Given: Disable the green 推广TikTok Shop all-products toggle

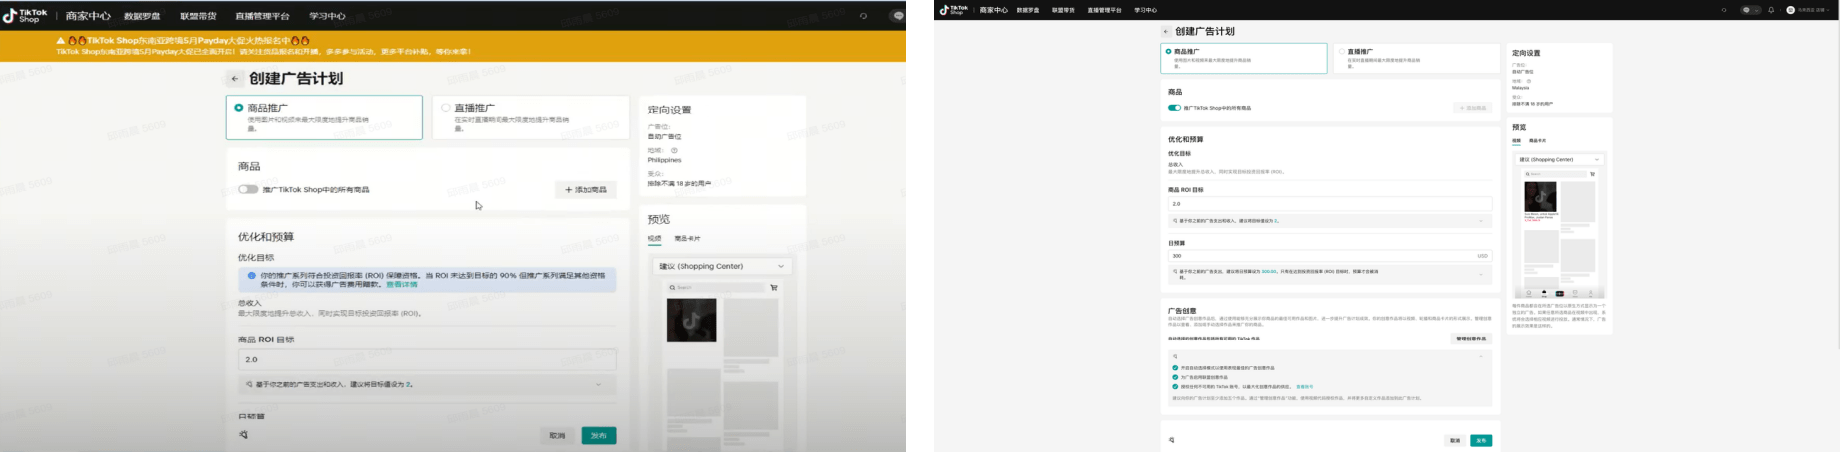Looking at the screenshot, I should [1174, 108].
